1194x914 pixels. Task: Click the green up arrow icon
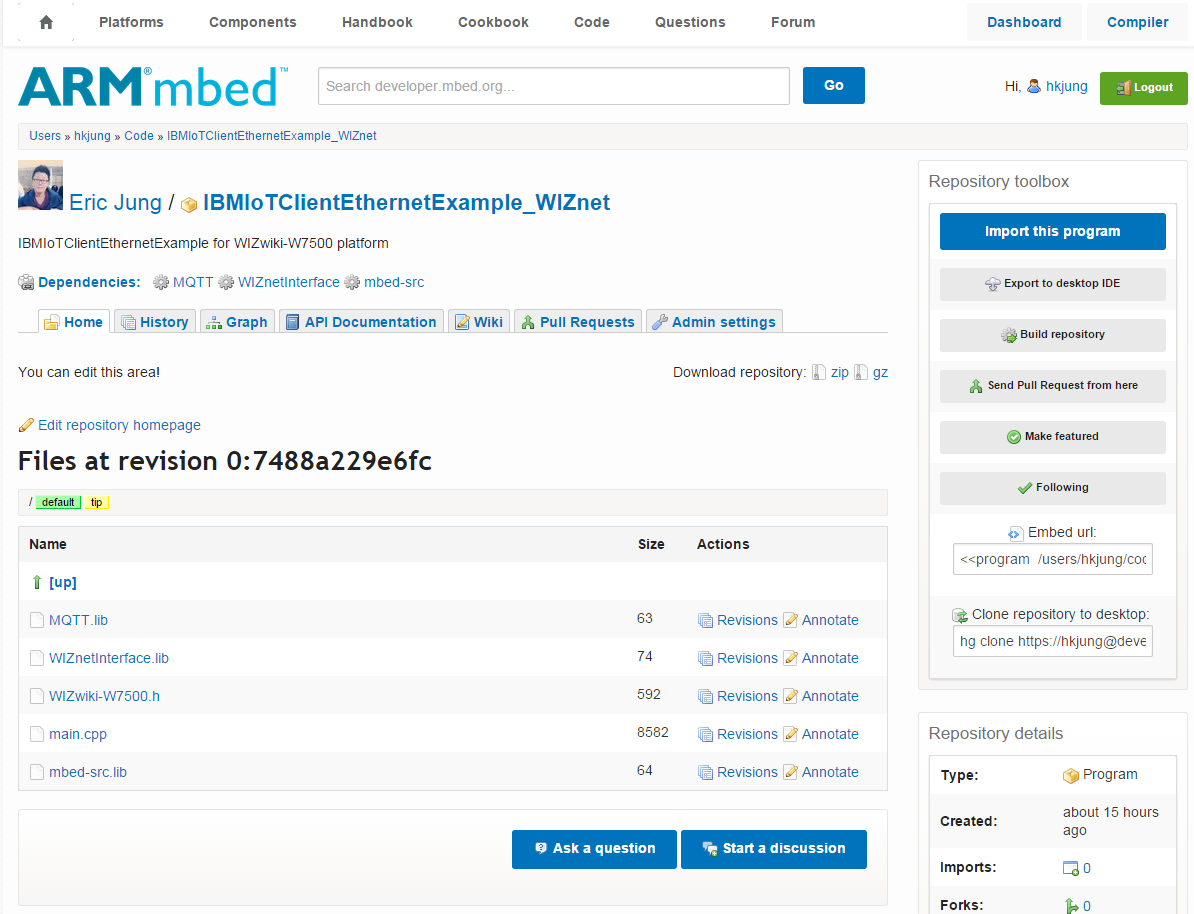click(x=37, y=583)
